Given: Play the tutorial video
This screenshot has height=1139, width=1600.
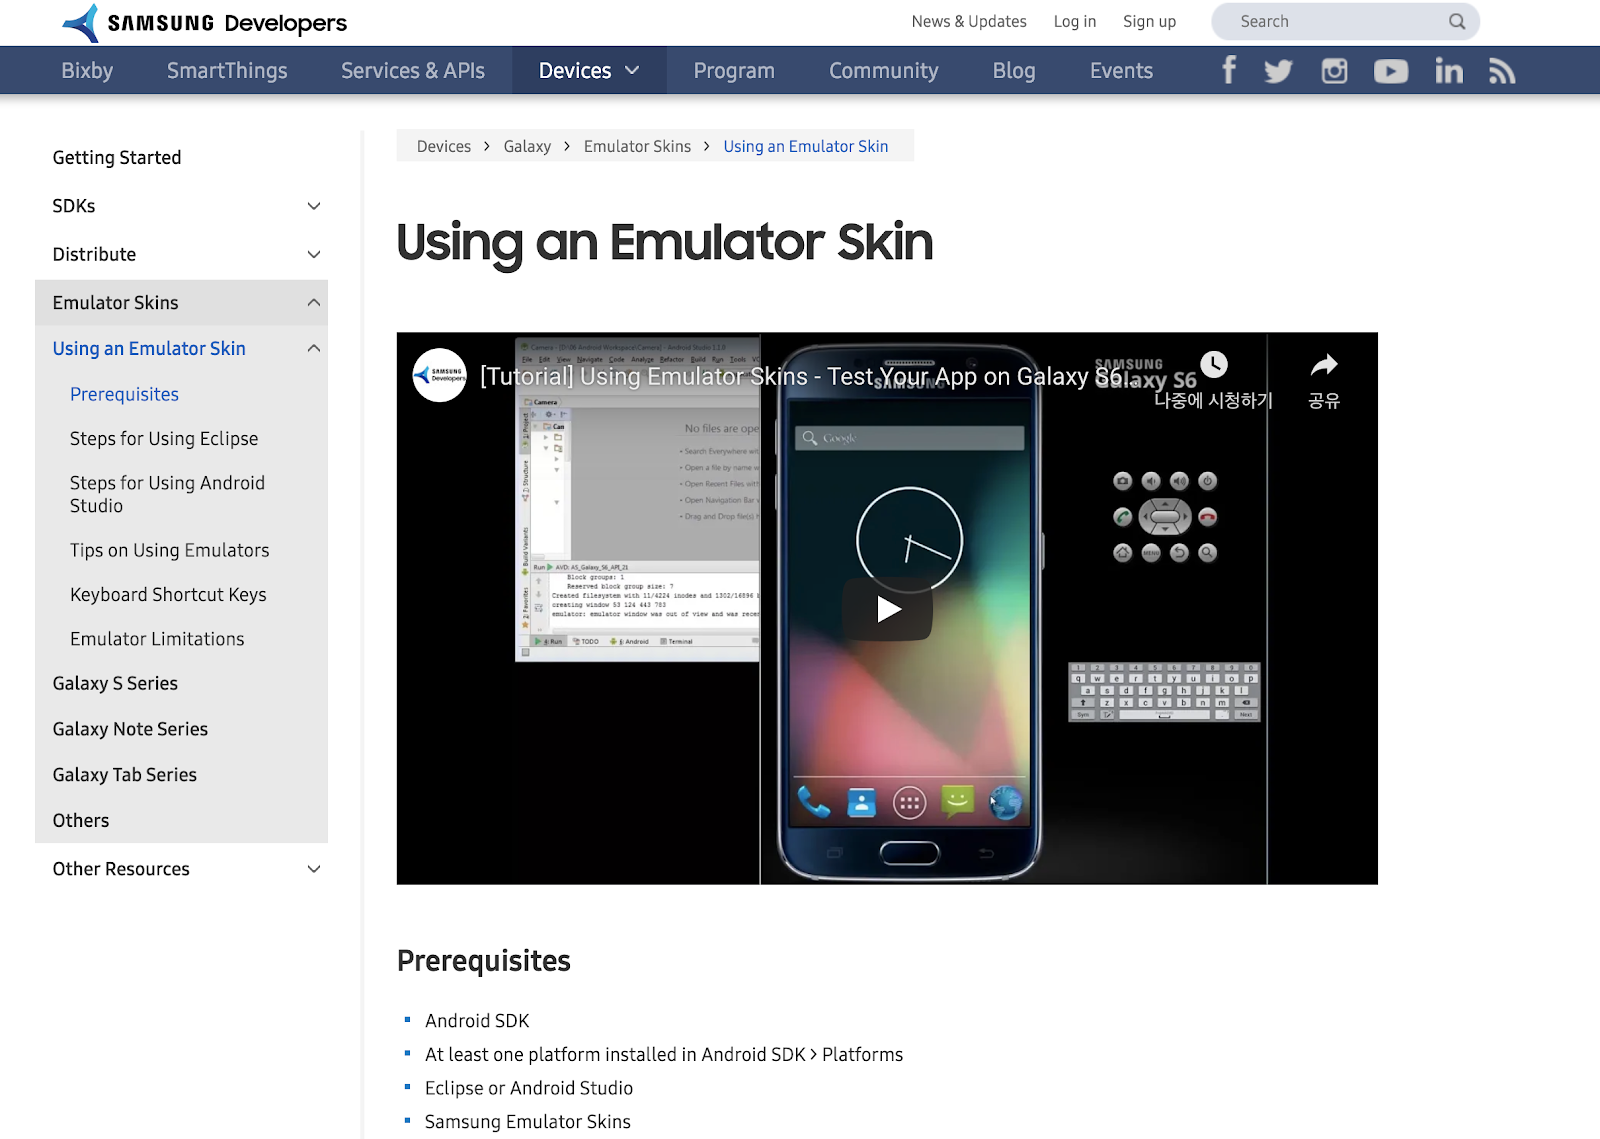Looking at the screenshot, I should tap(888, 608).
